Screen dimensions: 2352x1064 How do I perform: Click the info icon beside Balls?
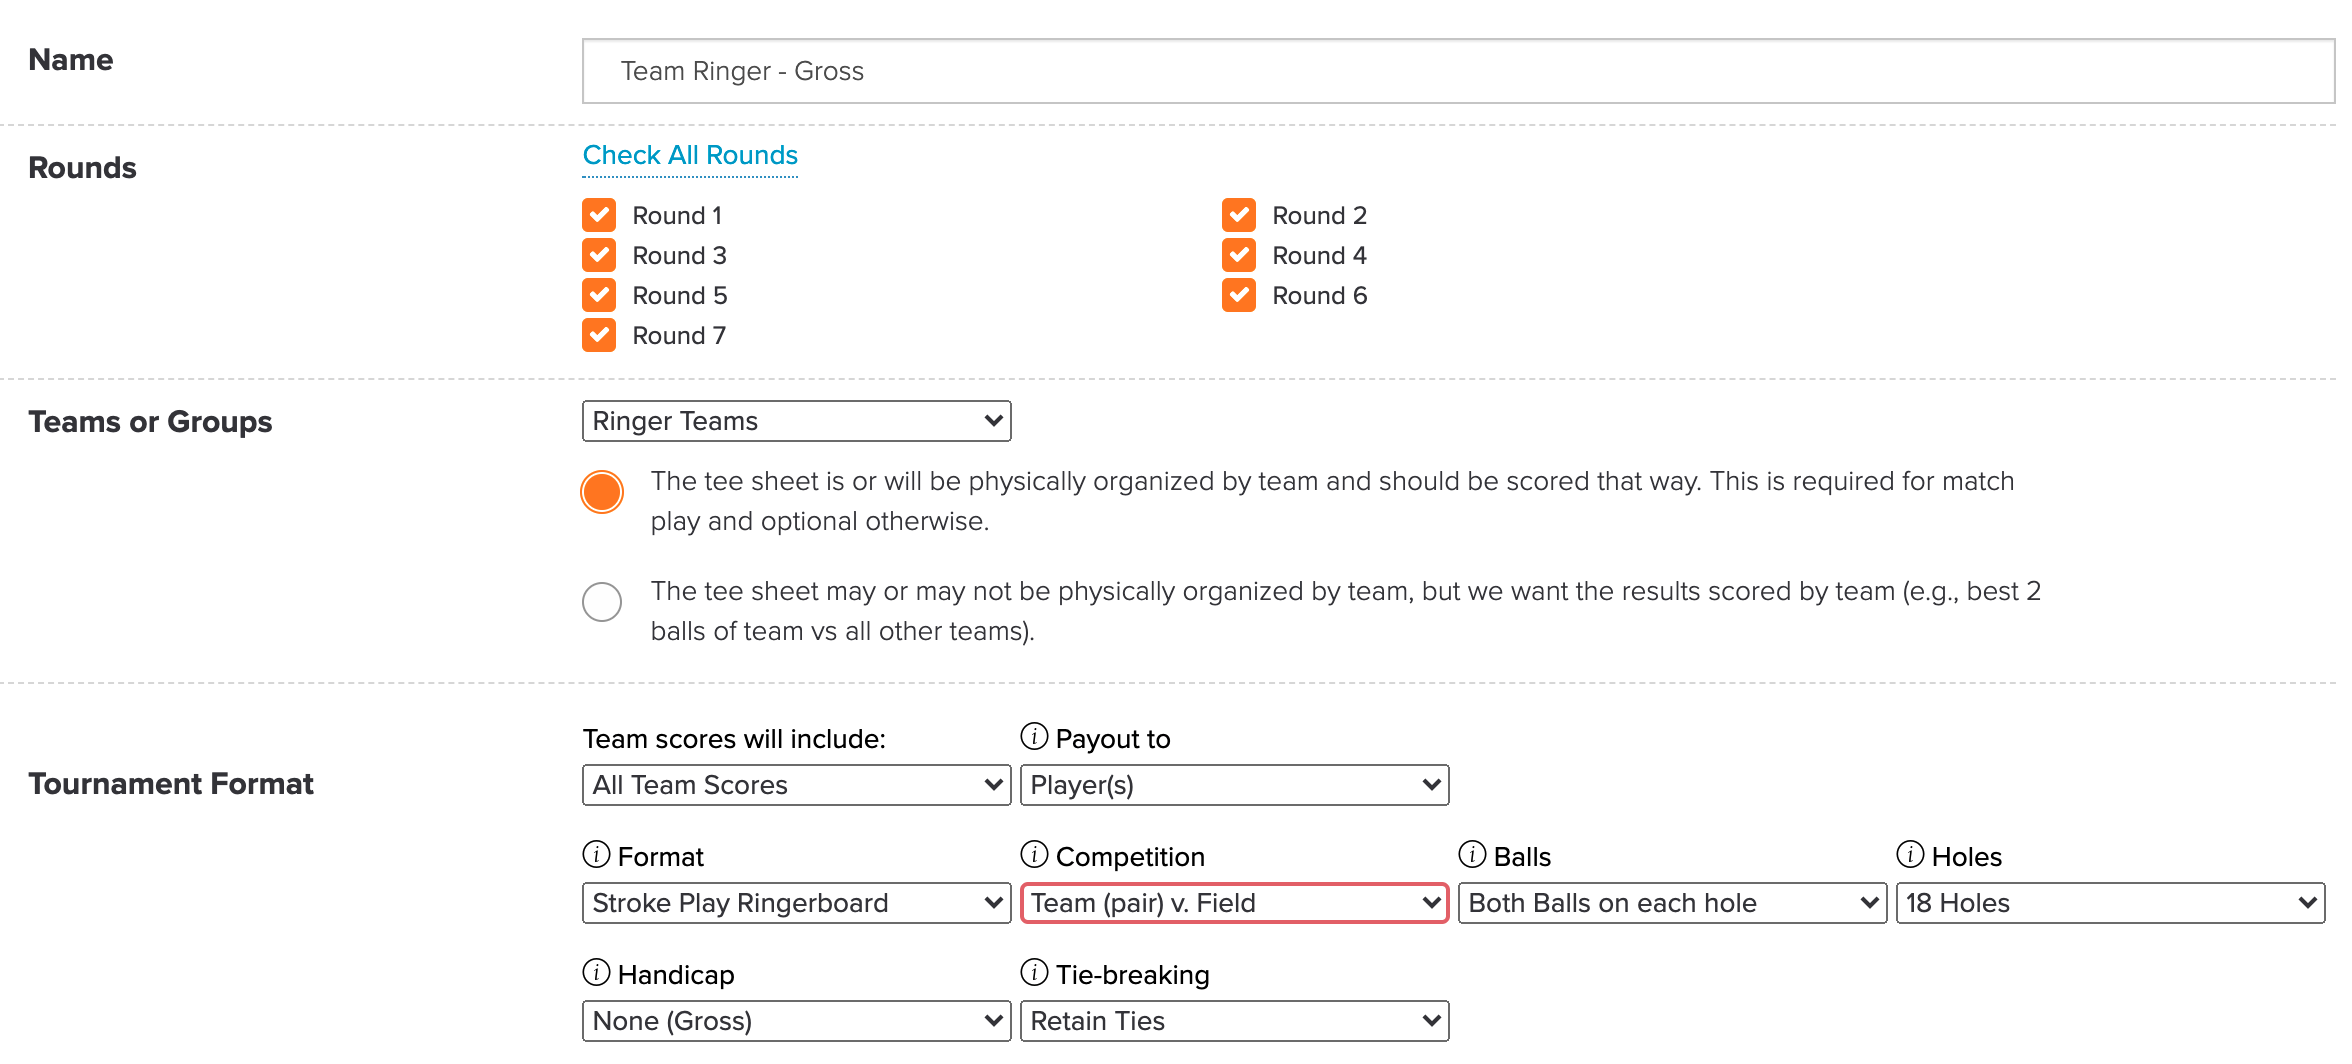1472,855
